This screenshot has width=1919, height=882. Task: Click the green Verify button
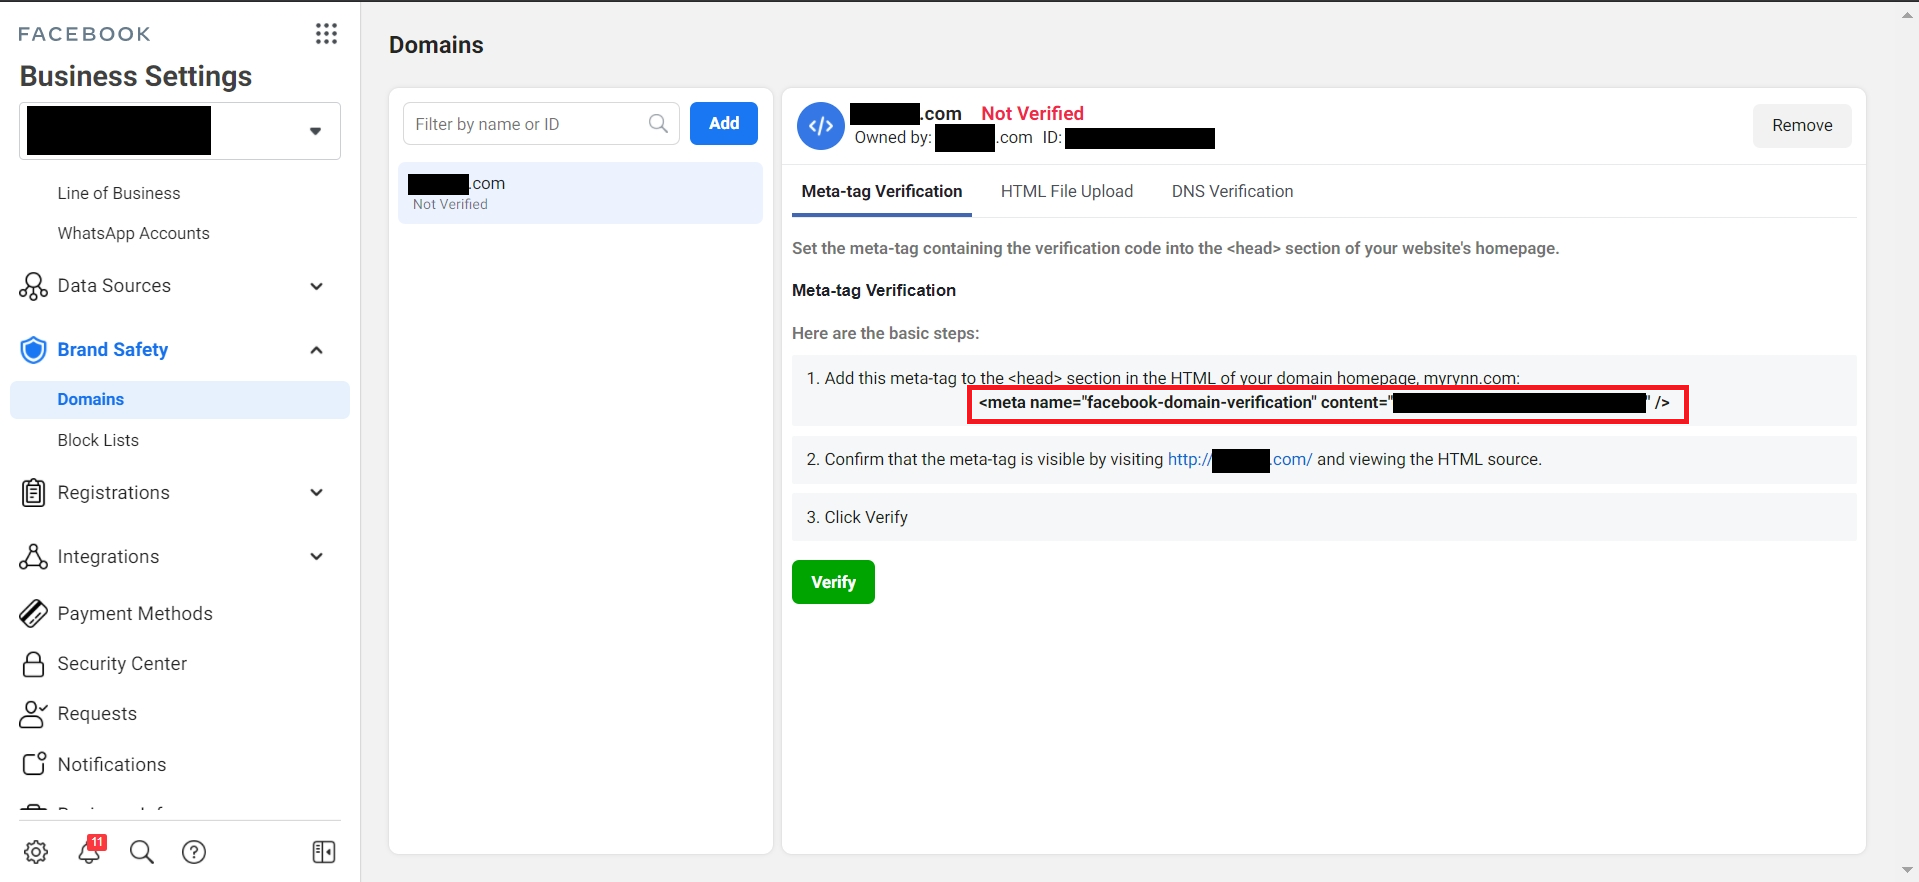(x=833, y=582)
